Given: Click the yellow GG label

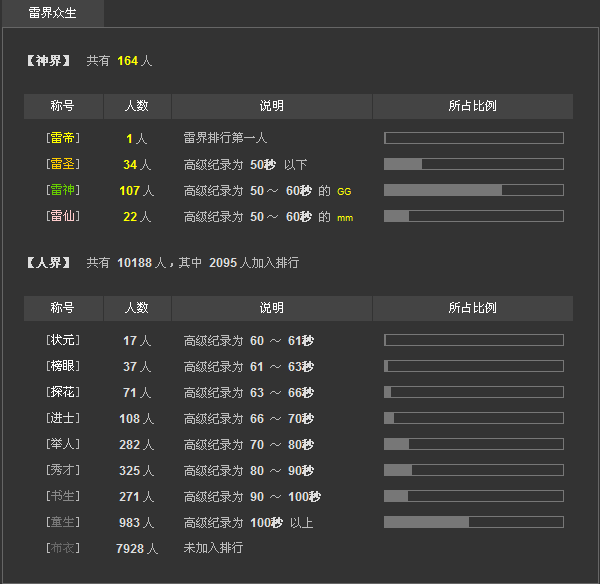Looking at the screenshot, I should tap(344, 191).
